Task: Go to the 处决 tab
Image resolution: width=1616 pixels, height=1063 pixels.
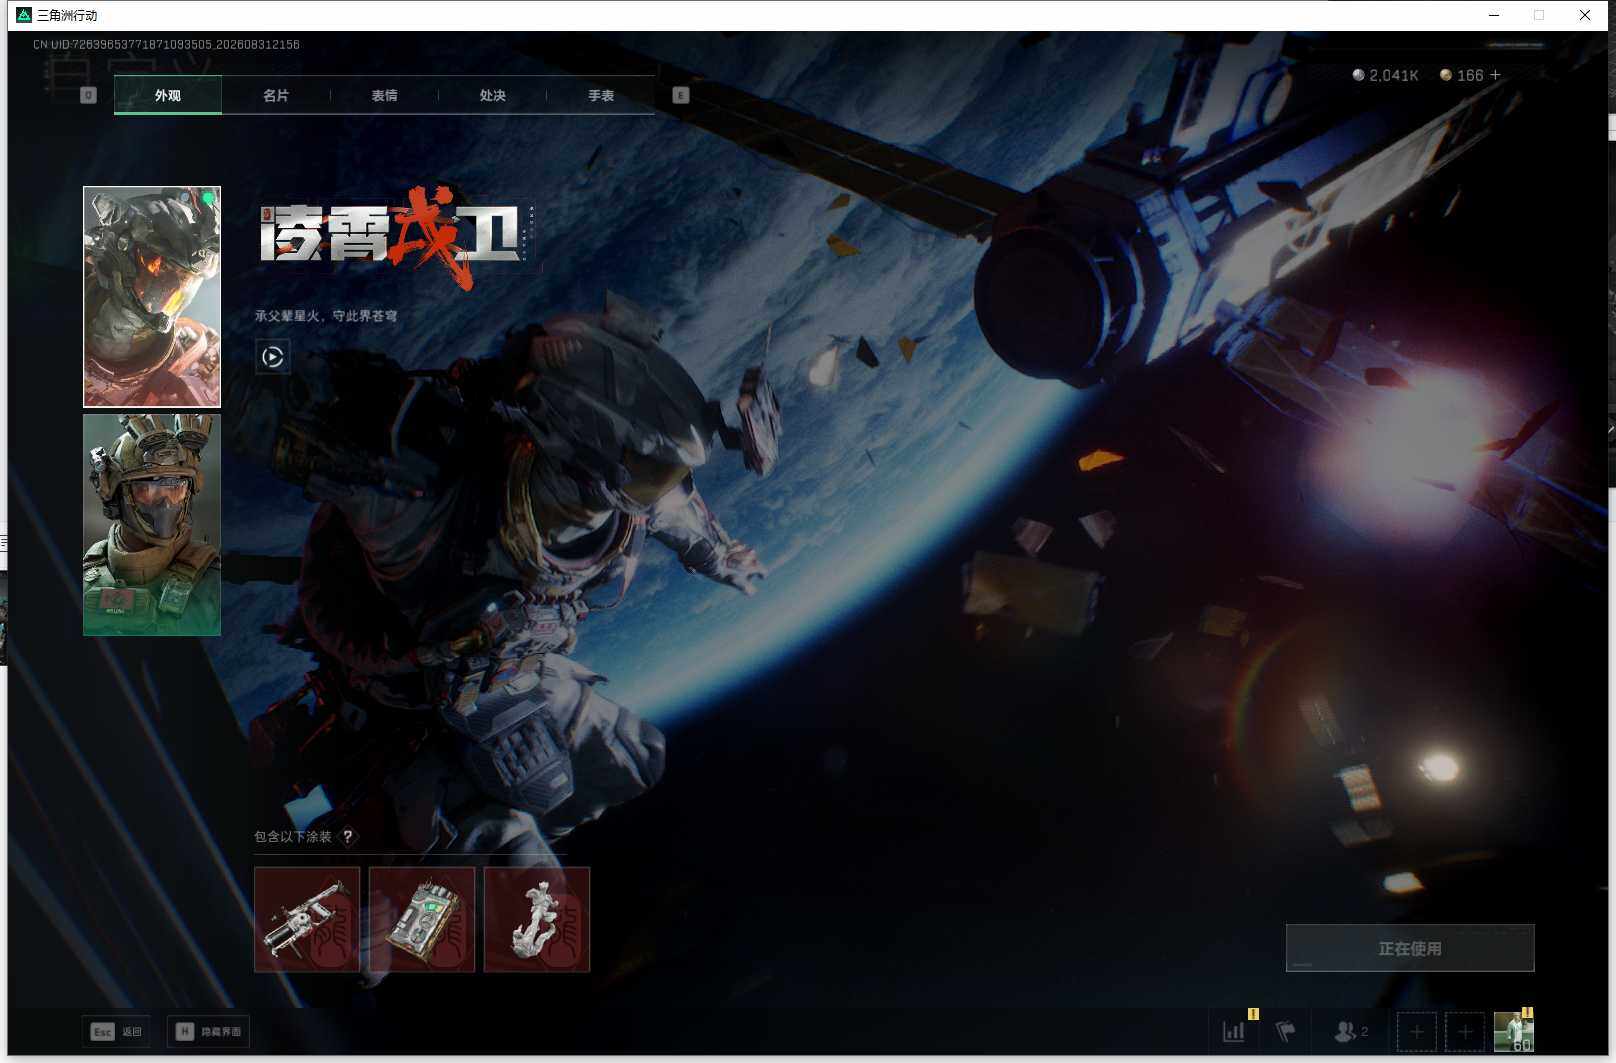Action: (492, 95)
